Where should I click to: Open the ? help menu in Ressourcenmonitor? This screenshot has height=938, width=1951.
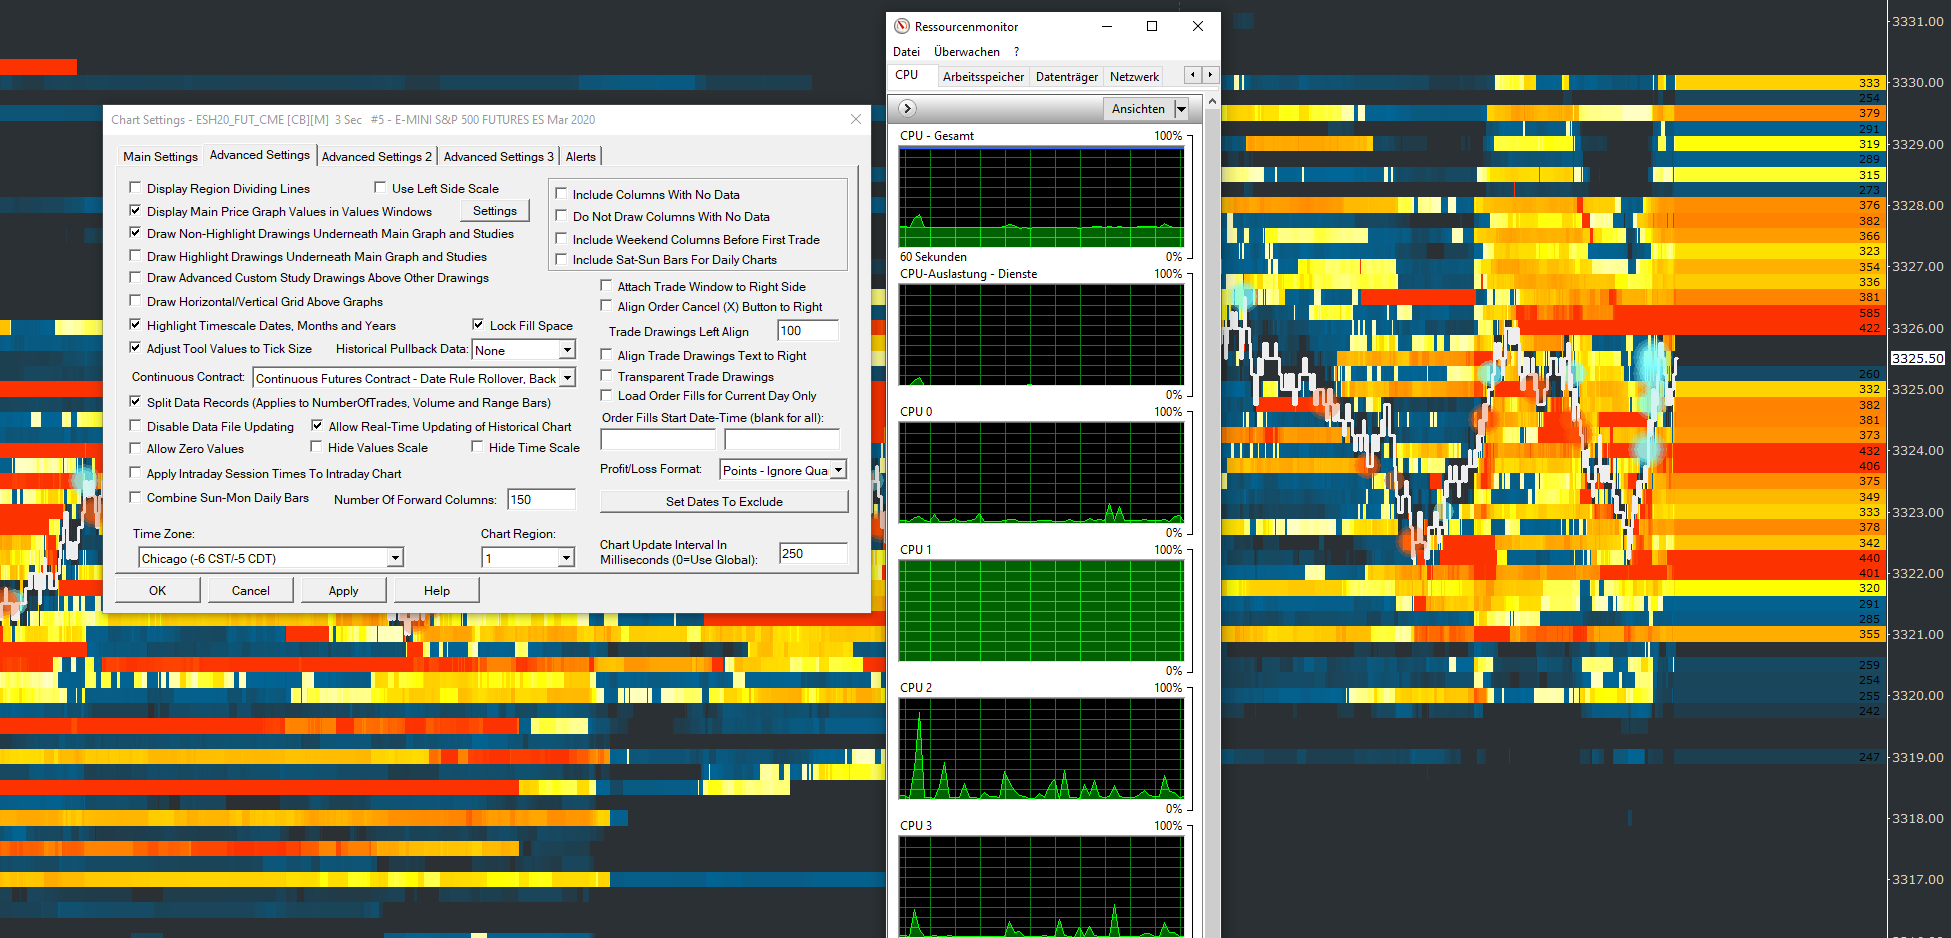(x=1017, y=52)
